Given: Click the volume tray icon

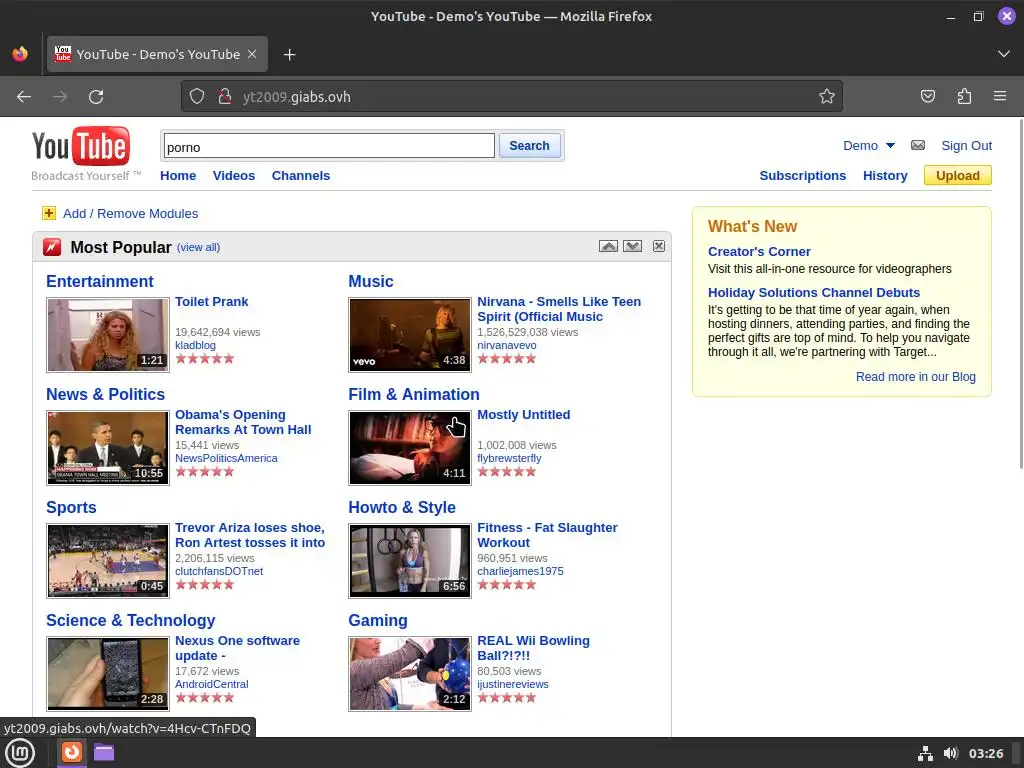Looking at the screenshot, I should (x=951, y=754).
